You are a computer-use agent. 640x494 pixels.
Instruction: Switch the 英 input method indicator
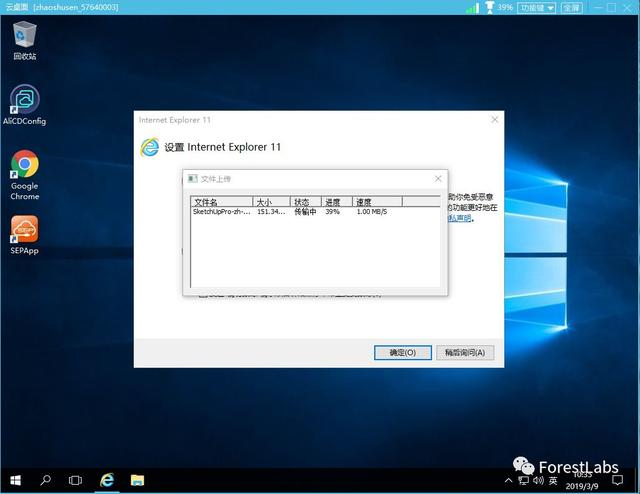tap(553, 481)
